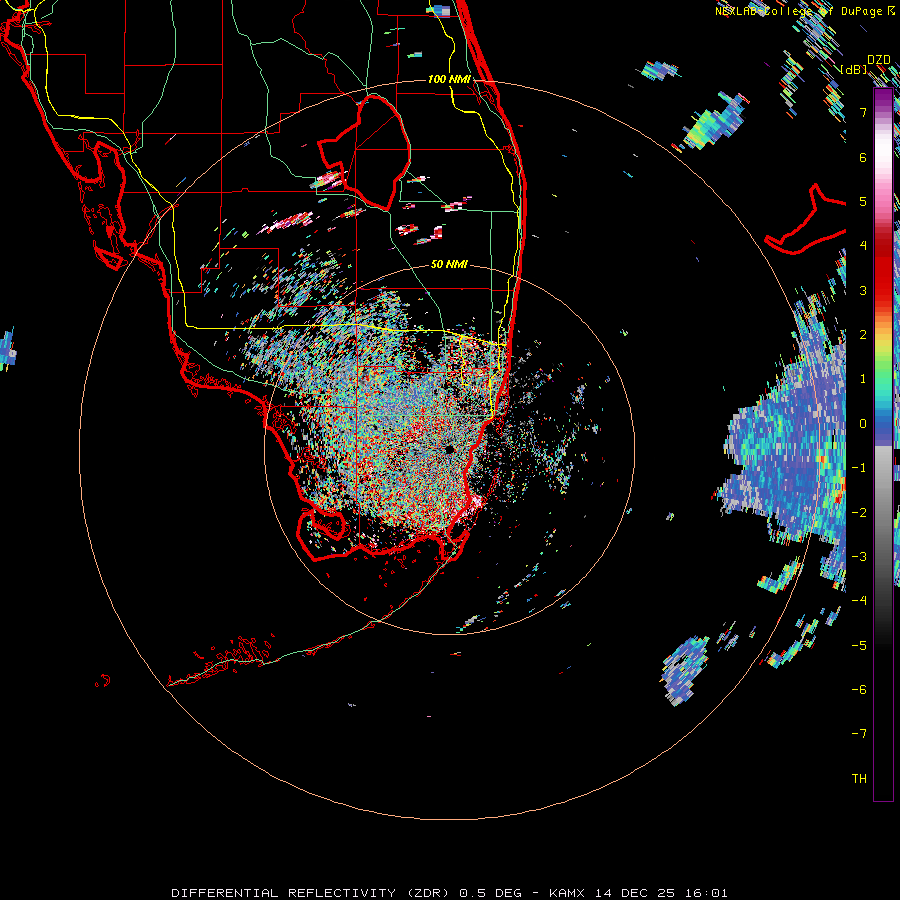Click the -5 value on the color scale
This screenshot has height=900, width=900.
[x=859, y=645]
